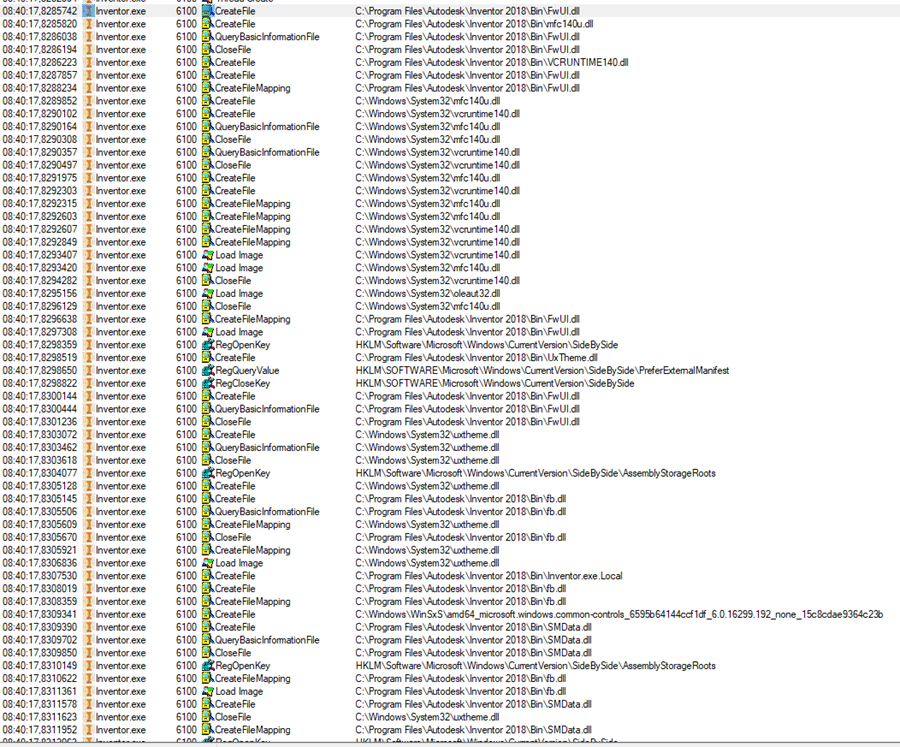The width and height of the screenshot is (900, 747).
Task: Click the Load Image icon at 08:40:17,8293407
Action: [x=208, y=254]
